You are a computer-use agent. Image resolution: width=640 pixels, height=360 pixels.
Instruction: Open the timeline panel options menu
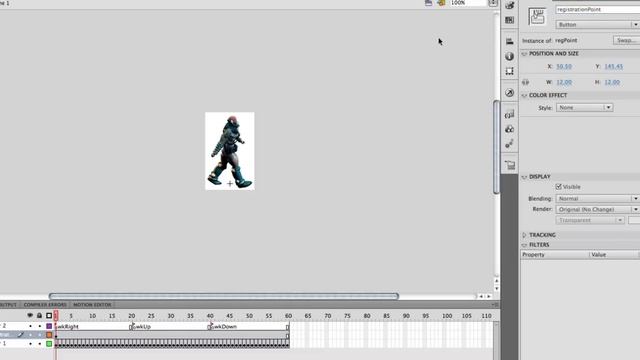(x=495, y=304)
